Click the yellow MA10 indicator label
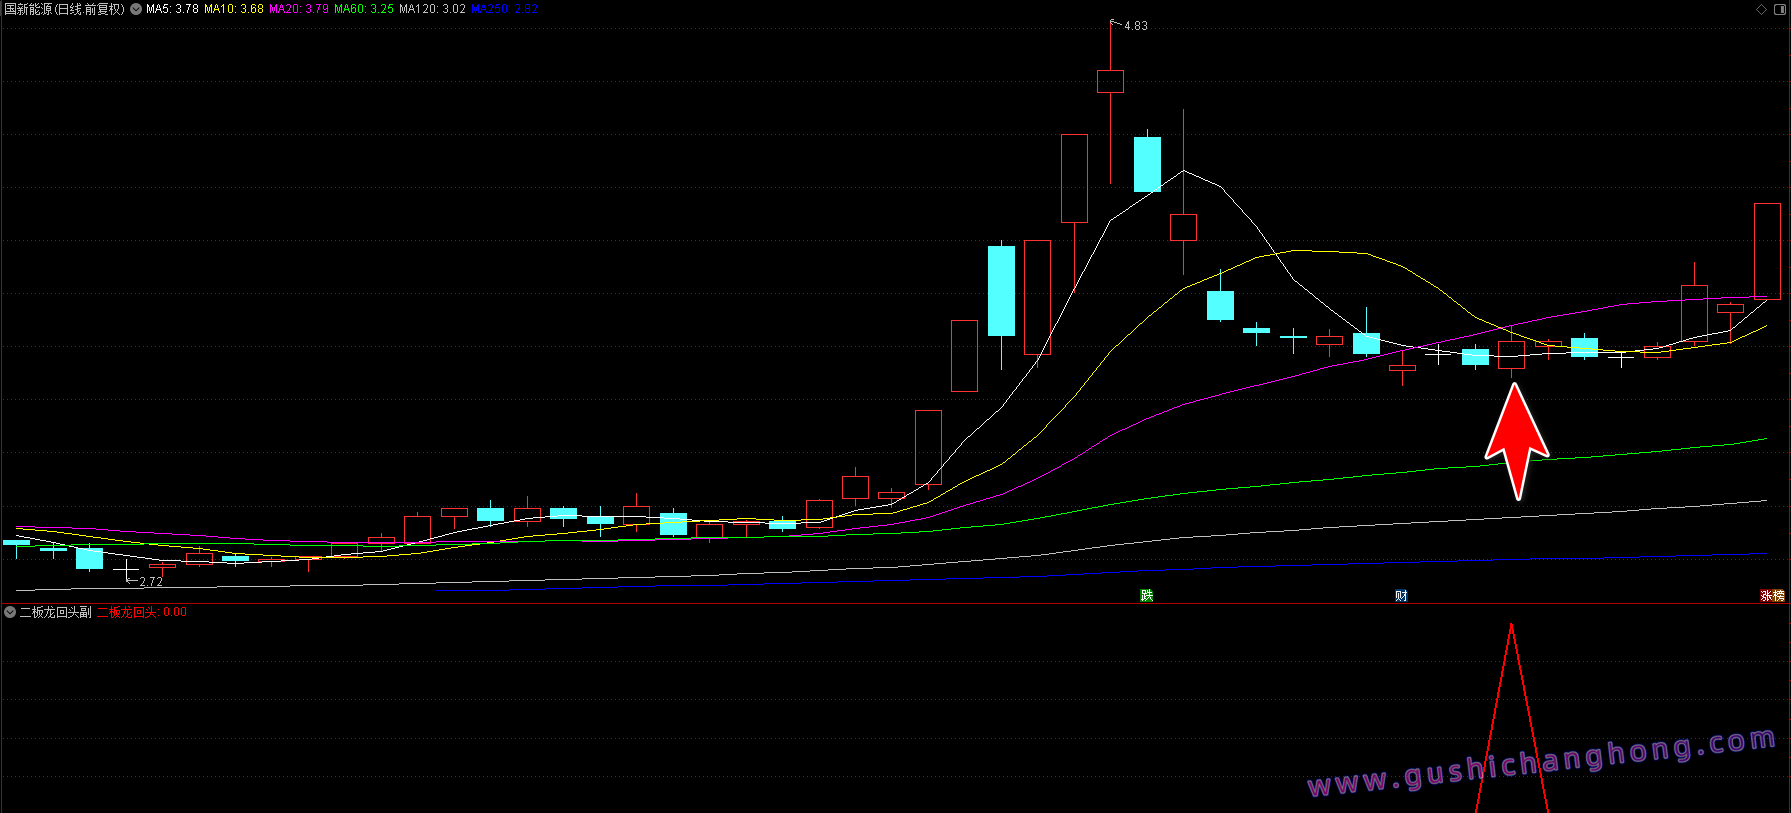The height and width of the screenshot is (813, 1791). click(x=234, y=9)
